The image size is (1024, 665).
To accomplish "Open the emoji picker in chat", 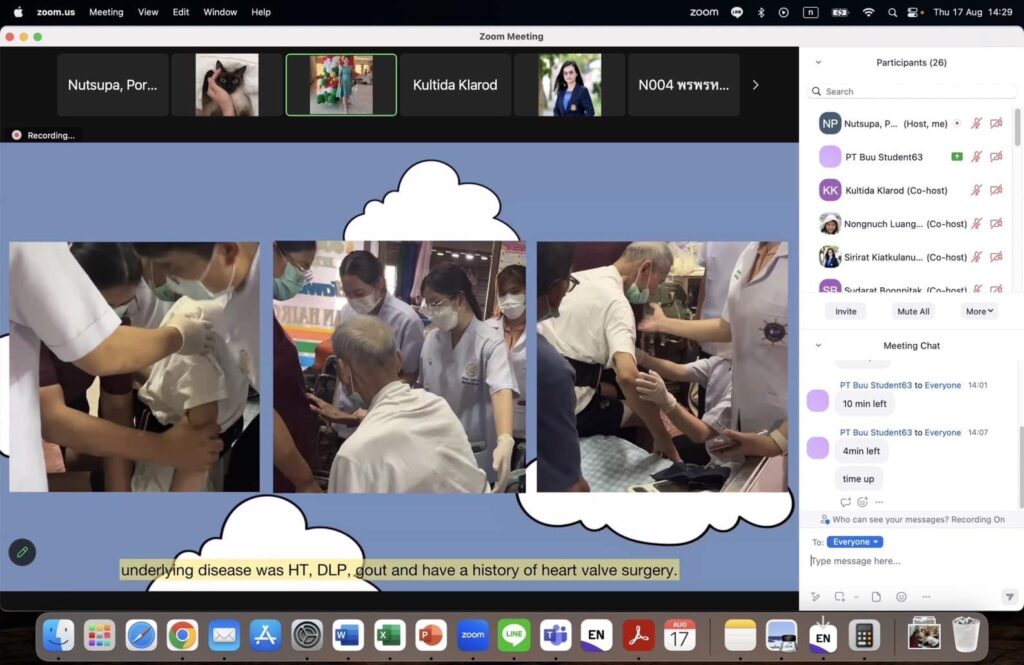I will [901, 597].
